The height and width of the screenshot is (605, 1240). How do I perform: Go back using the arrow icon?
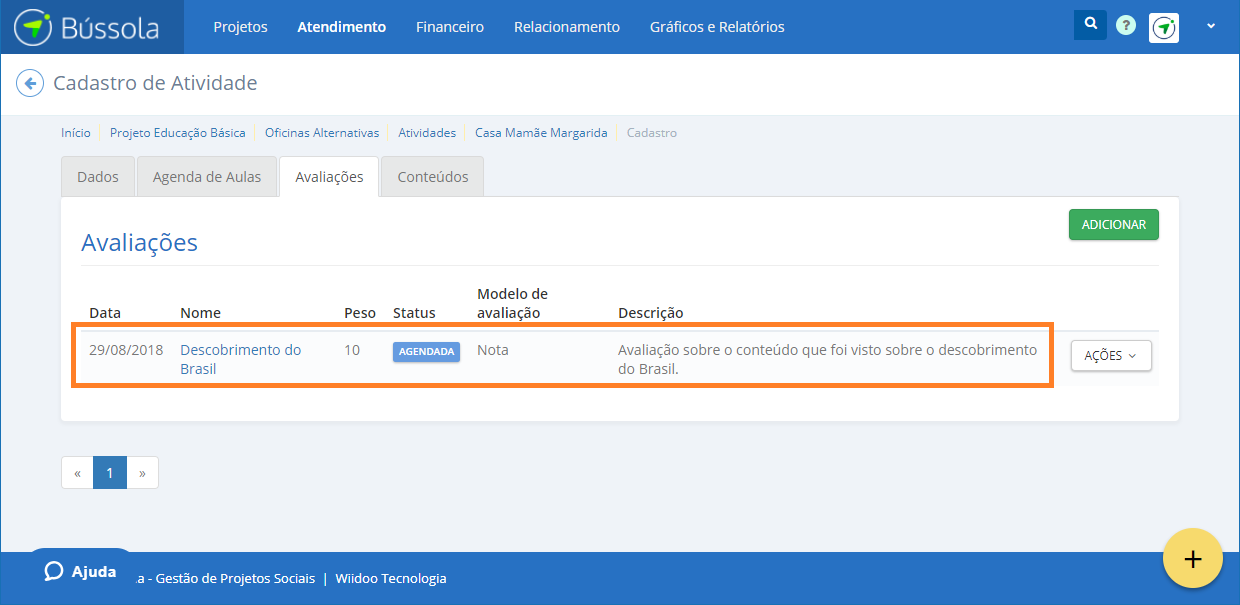pyautogui.click(x=30, y=83)
